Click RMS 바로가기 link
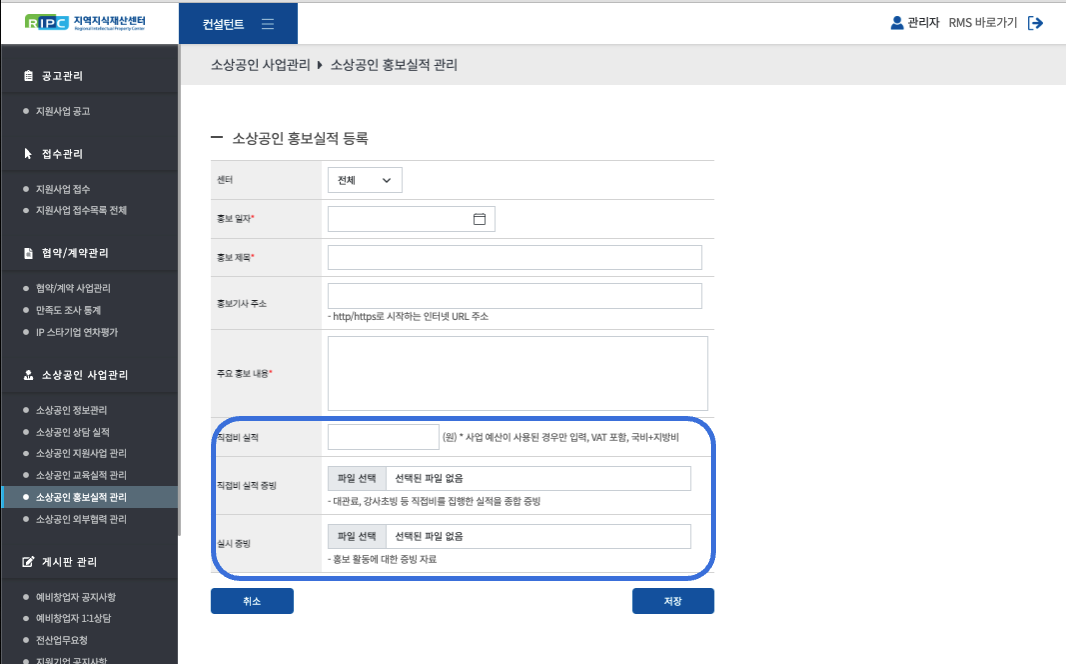Viewport: 1066px width, 664px height. (982, 23)
